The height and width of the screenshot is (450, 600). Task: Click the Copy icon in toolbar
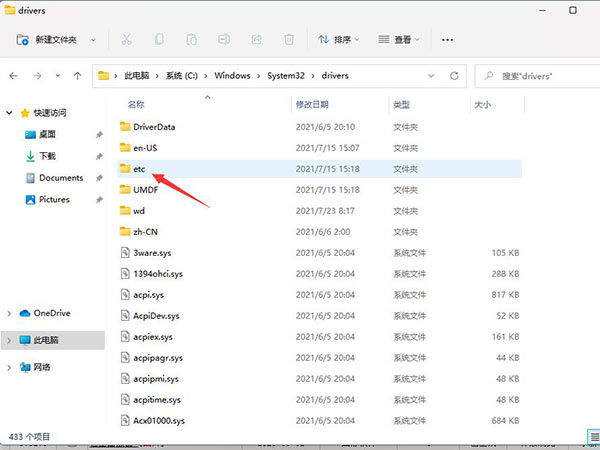tap(159, 40)
